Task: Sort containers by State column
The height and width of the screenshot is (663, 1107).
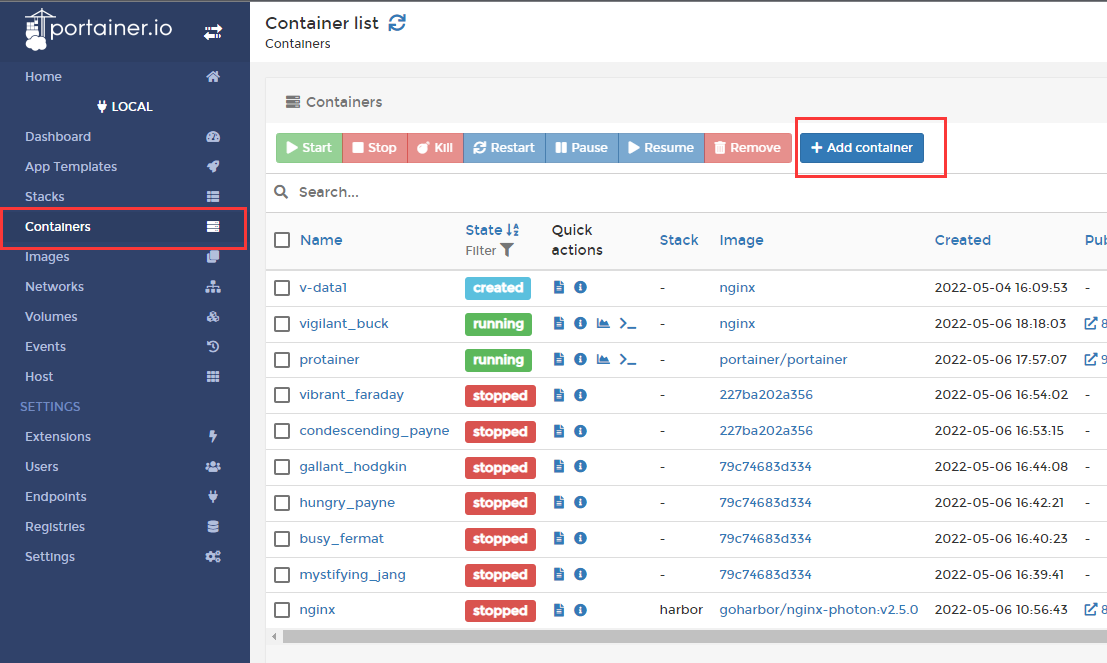Action: 492,229
